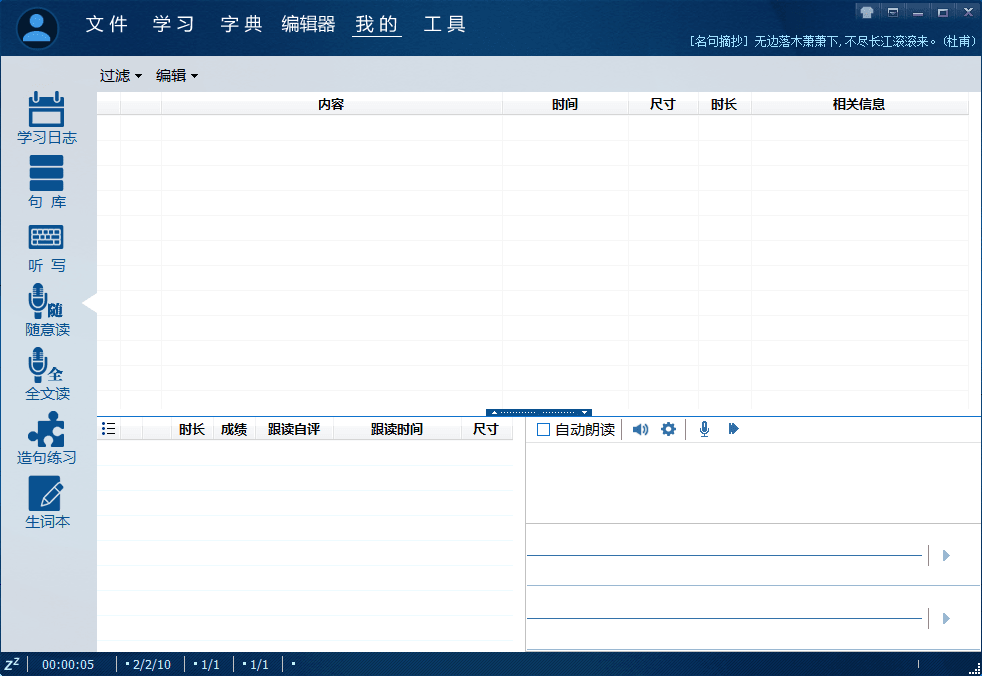
Task: Open the 文件 menu
Action: tap(107, 25)
